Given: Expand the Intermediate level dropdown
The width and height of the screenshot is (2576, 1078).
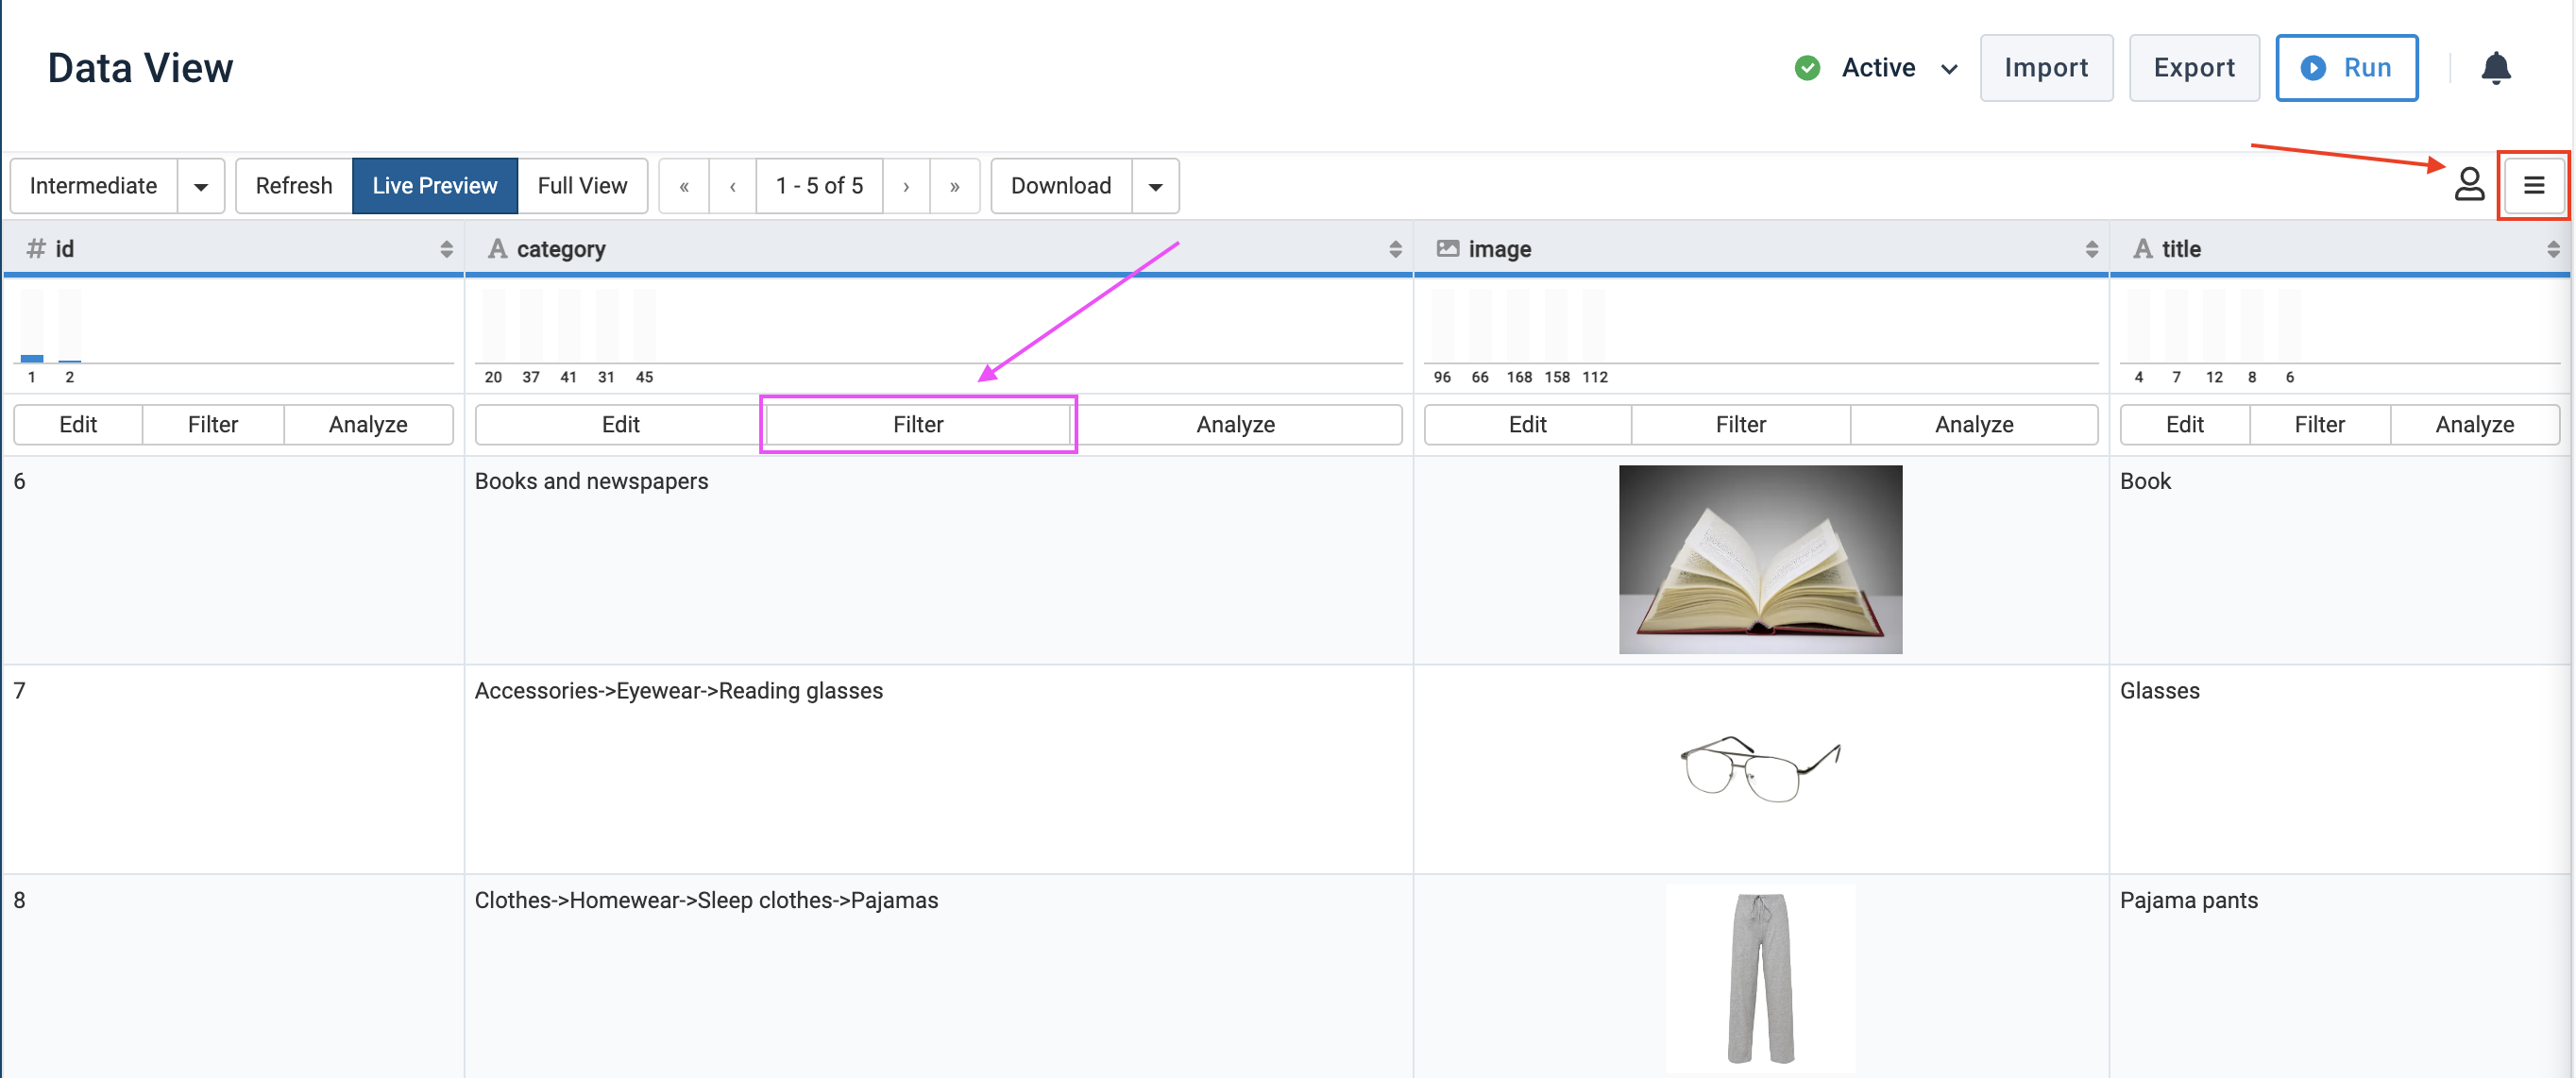Looking at the screenshot, I should point(200,186).
